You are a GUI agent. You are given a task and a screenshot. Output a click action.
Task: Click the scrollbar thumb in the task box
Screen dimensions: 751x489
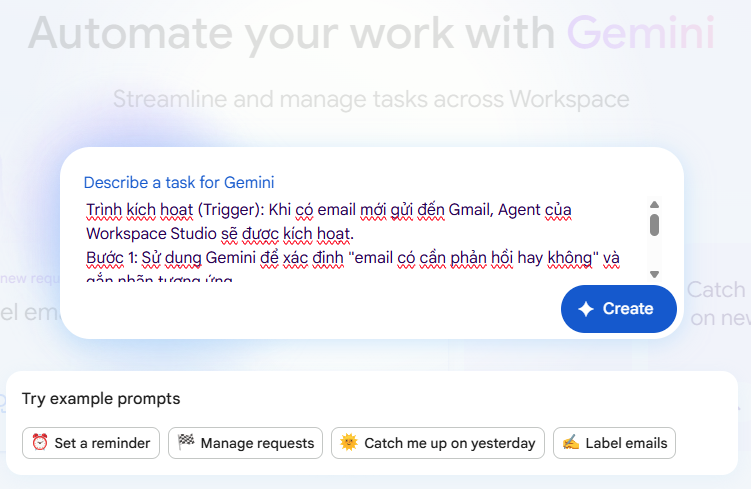pos(654,225)
